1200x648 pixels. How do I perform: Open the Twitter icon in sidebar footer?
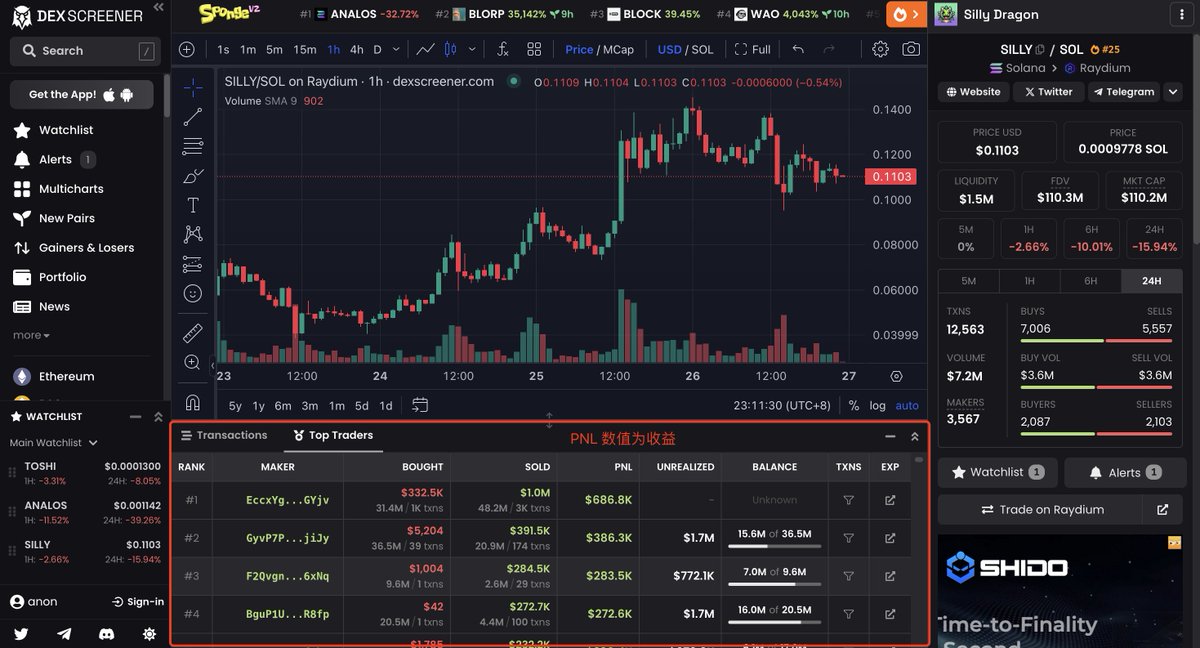(x=21, y=634)
